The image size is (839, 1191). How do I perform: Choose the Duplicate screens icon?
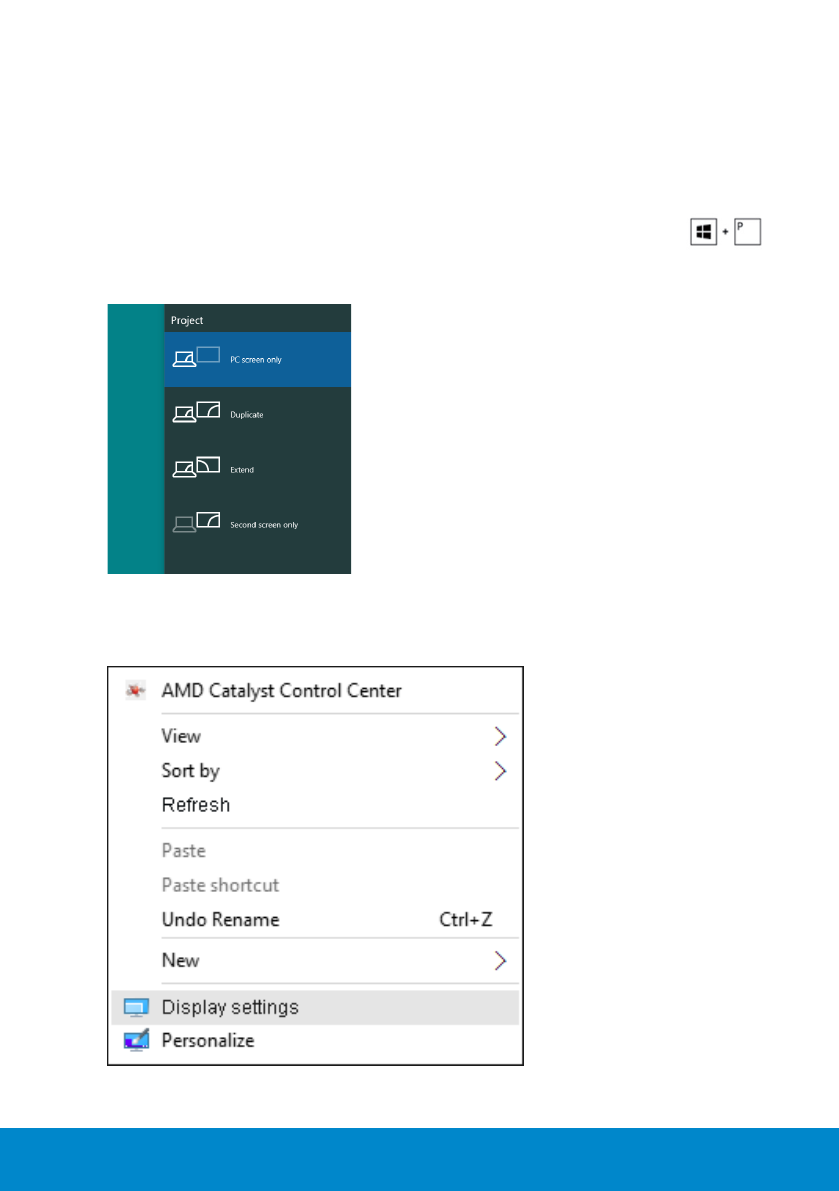click(196, 412)
